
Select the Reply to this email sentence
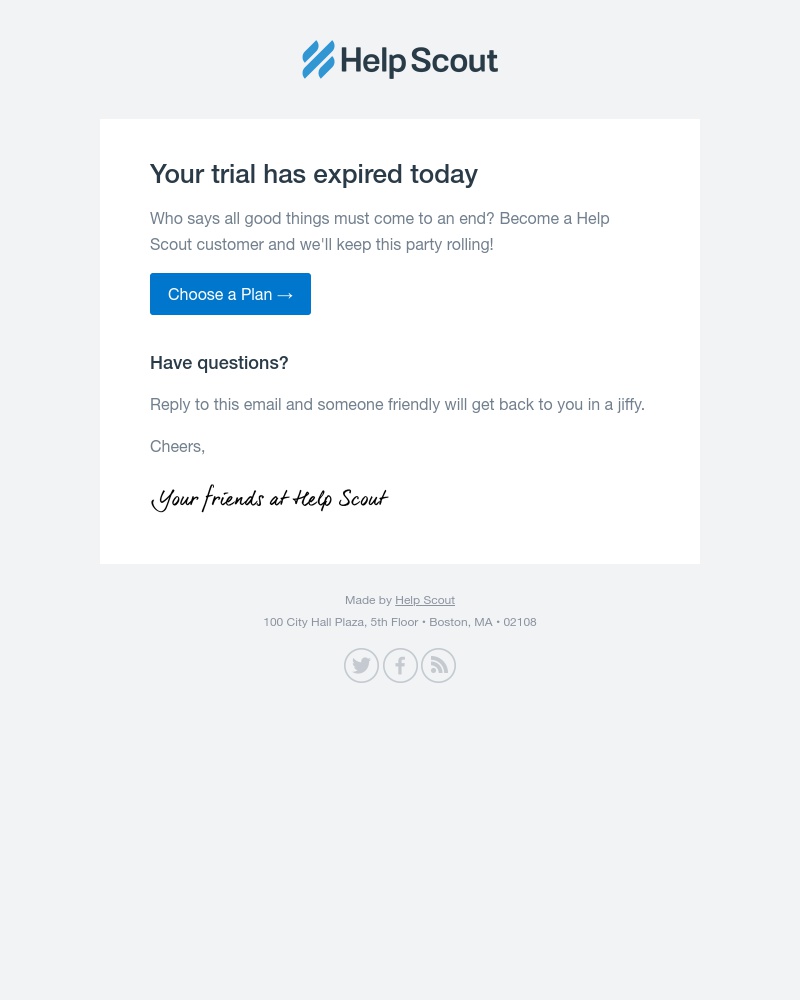[x=396, y=404]
